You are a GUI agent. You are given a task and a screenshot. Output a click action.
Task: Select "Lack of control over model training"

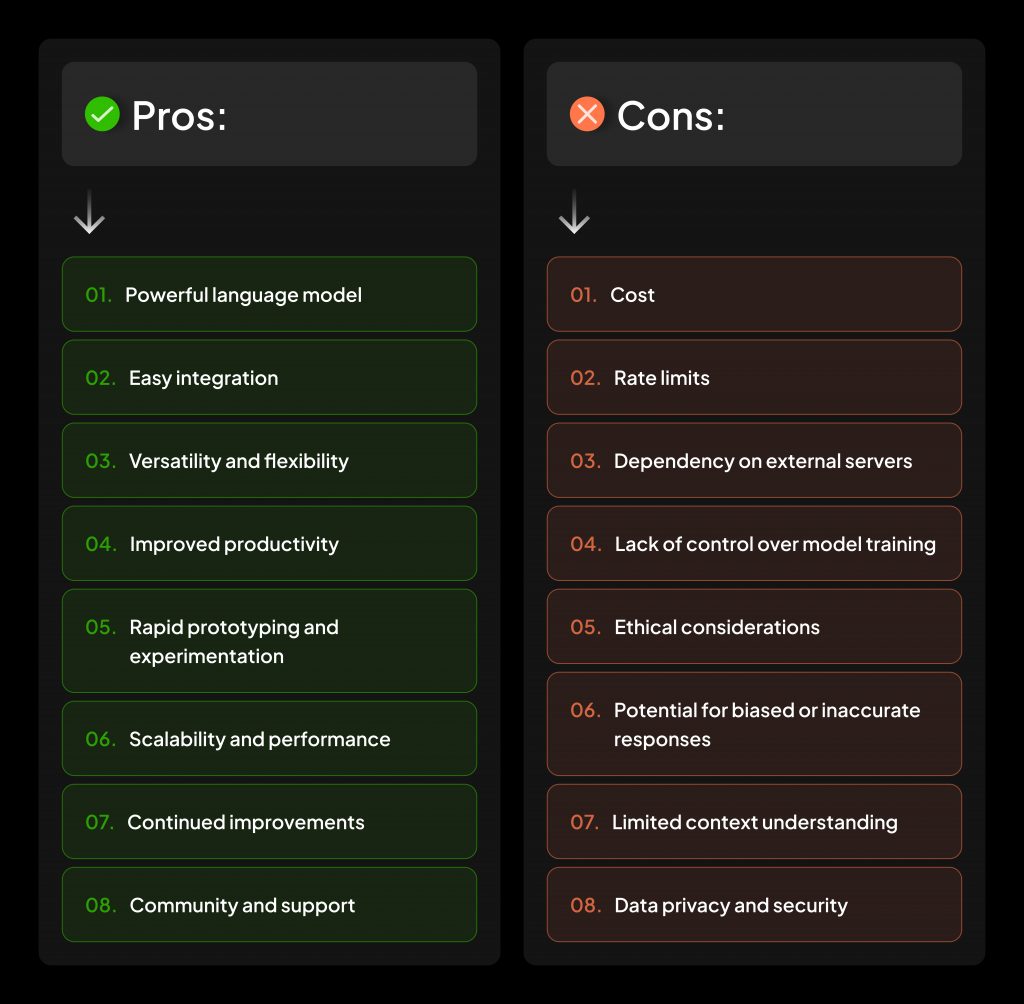click(x=754, y=544)
